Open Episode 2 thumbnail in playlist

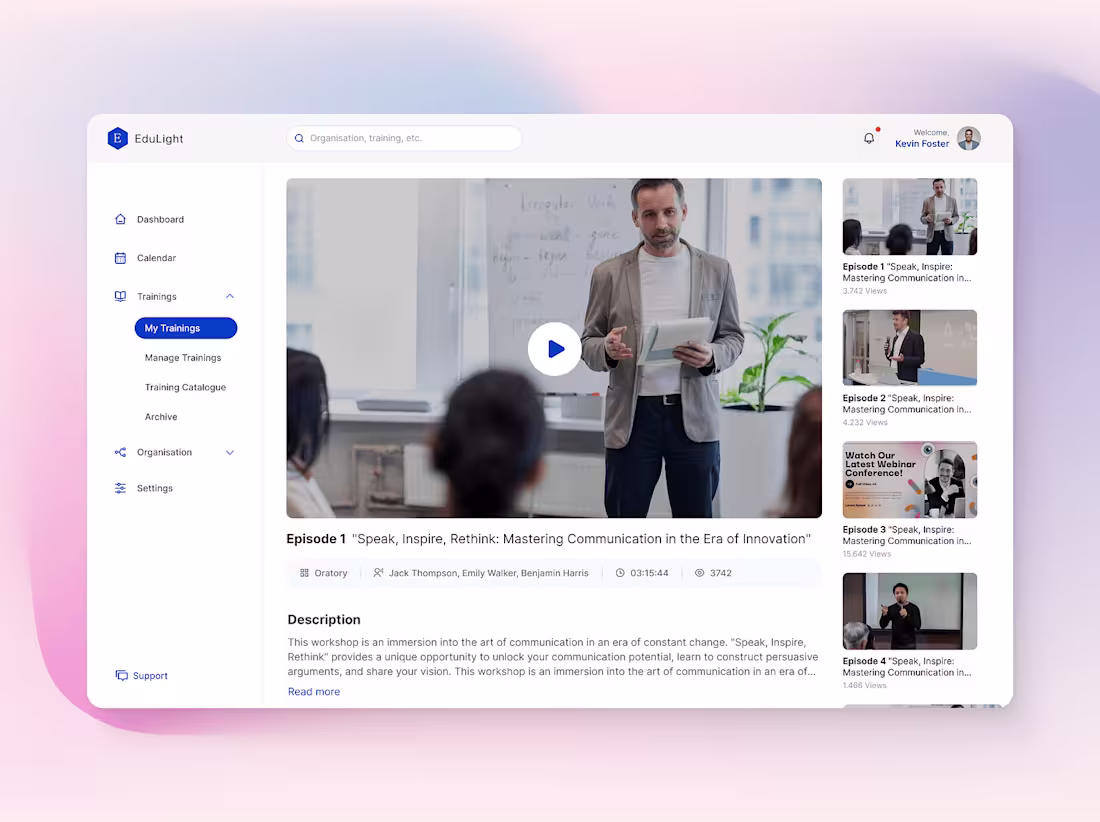point(910,348)
